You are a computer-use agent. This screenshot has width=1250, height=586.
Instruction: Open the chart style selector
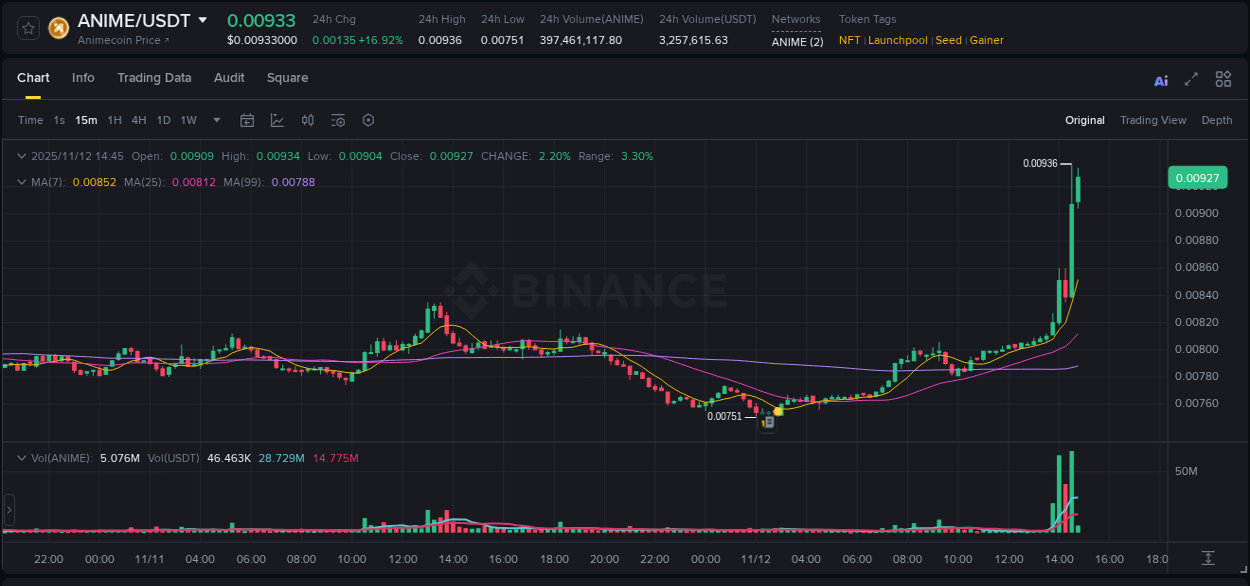pos(275,120)
